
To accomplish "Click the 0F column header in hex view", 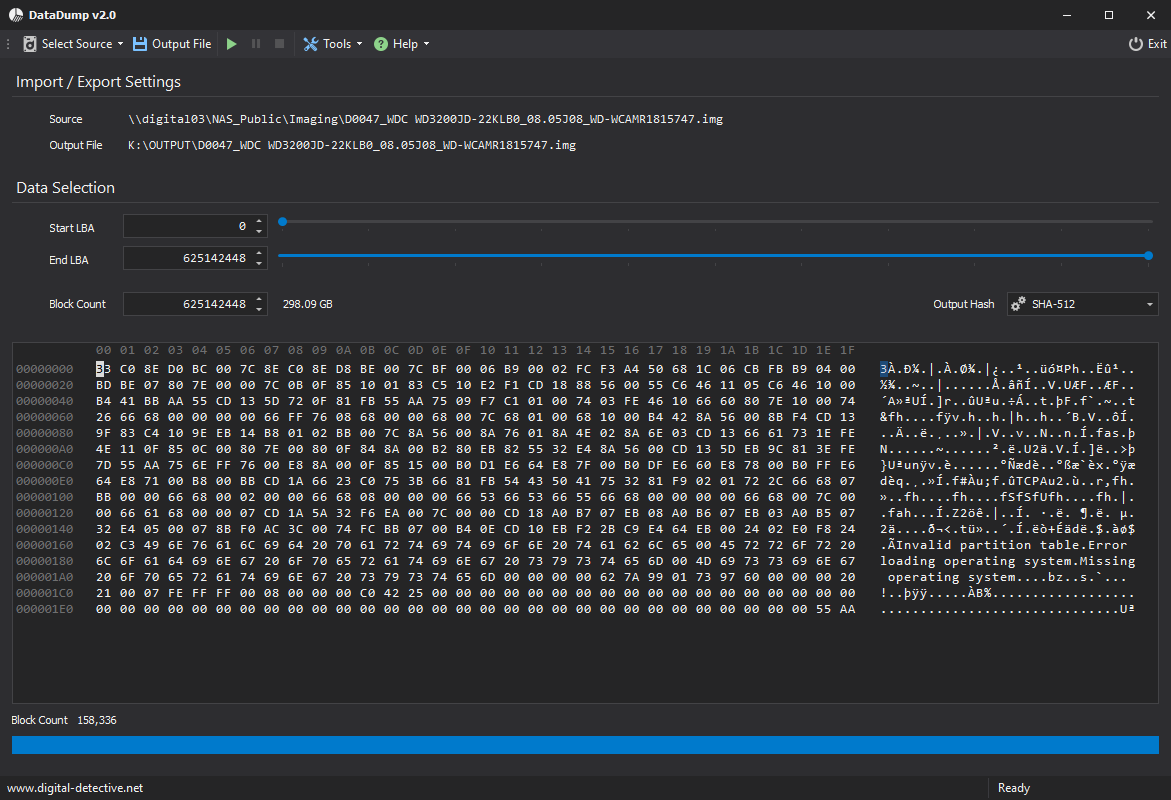I will tap(463, 350).
